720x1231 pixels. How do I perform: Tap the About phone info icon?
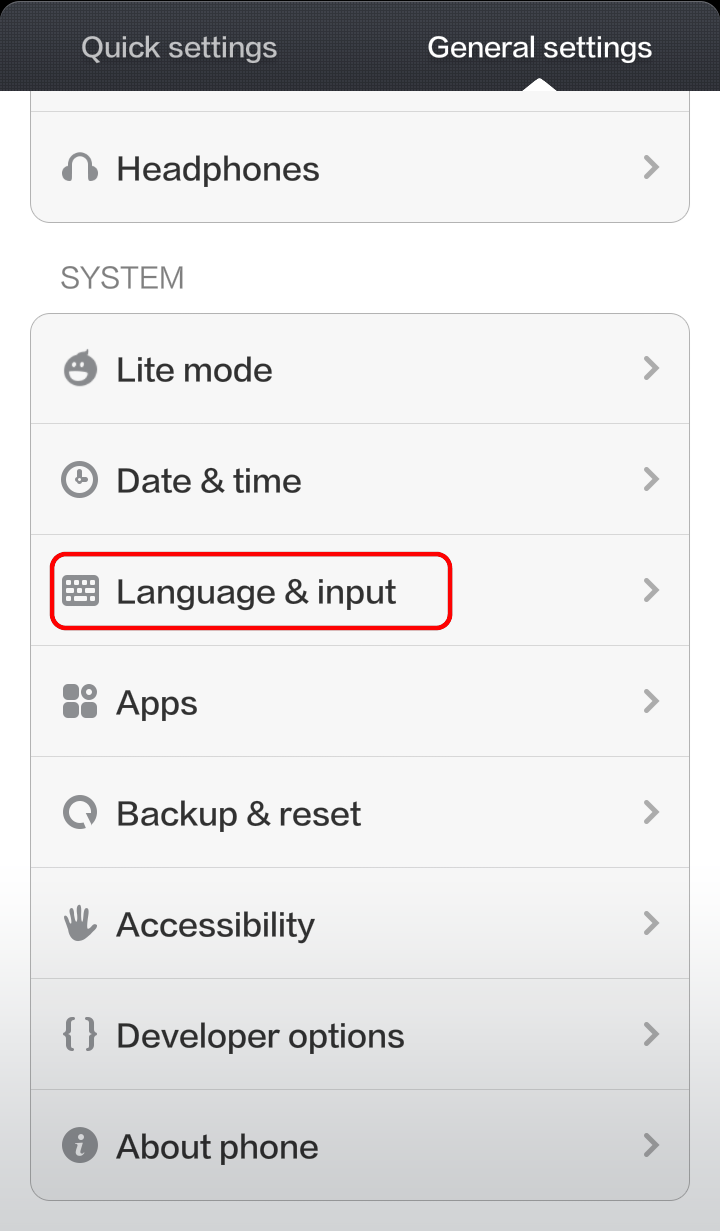tap(80, 1146)
